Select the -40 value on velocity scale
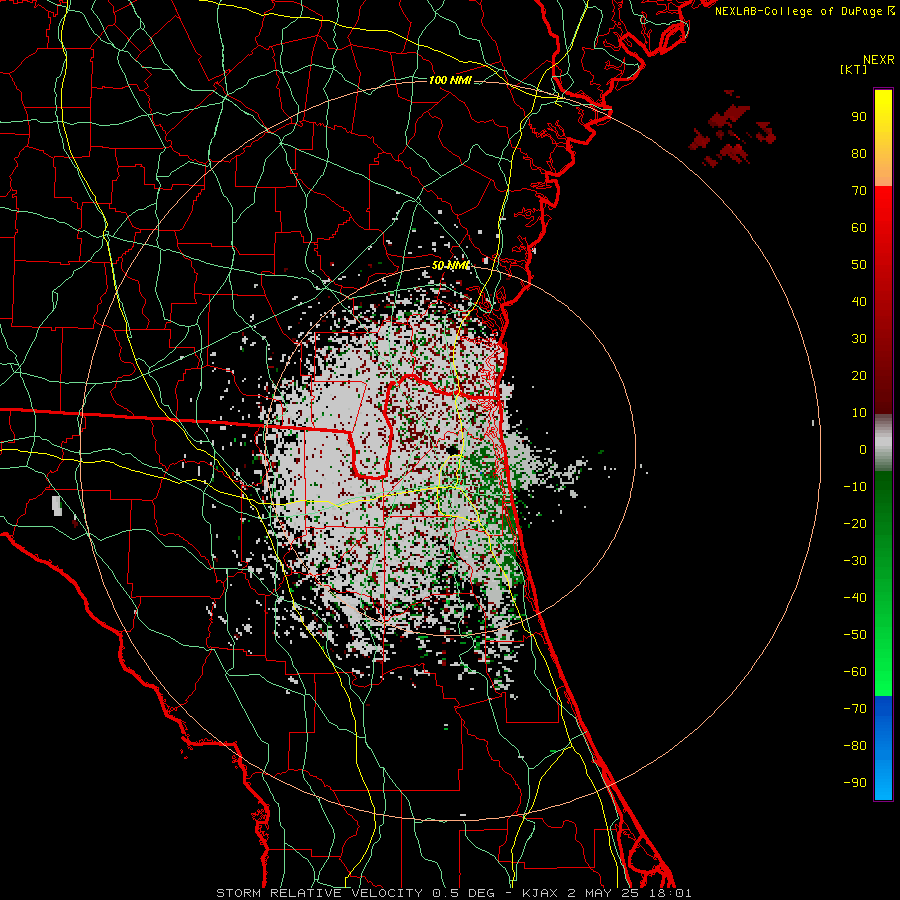This screenshot has width=900, height=900. (855, 598)
